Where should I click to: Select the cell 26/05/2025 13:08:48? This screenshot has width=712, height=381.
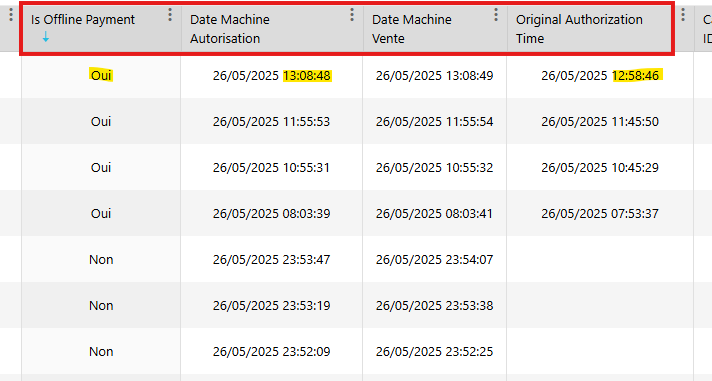(x=272, y=75)
